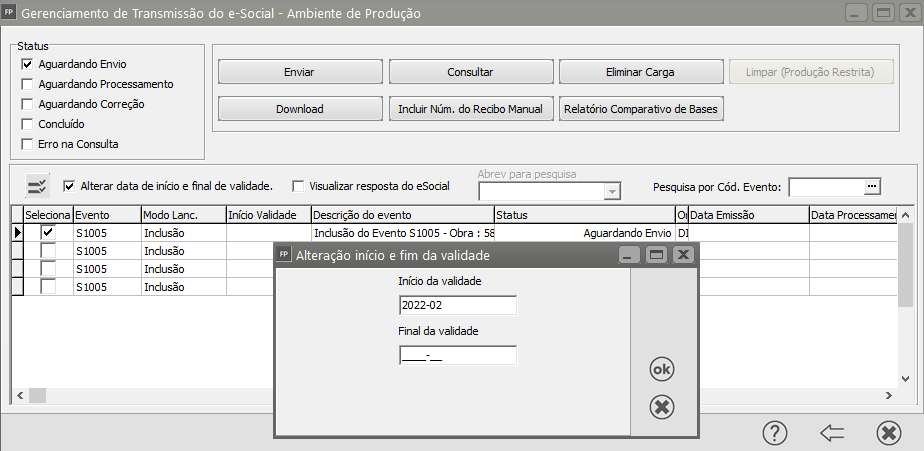924x451 pixels.
Task: Open the Abrev para pesquisa dropdown
Action: [612, 191]
